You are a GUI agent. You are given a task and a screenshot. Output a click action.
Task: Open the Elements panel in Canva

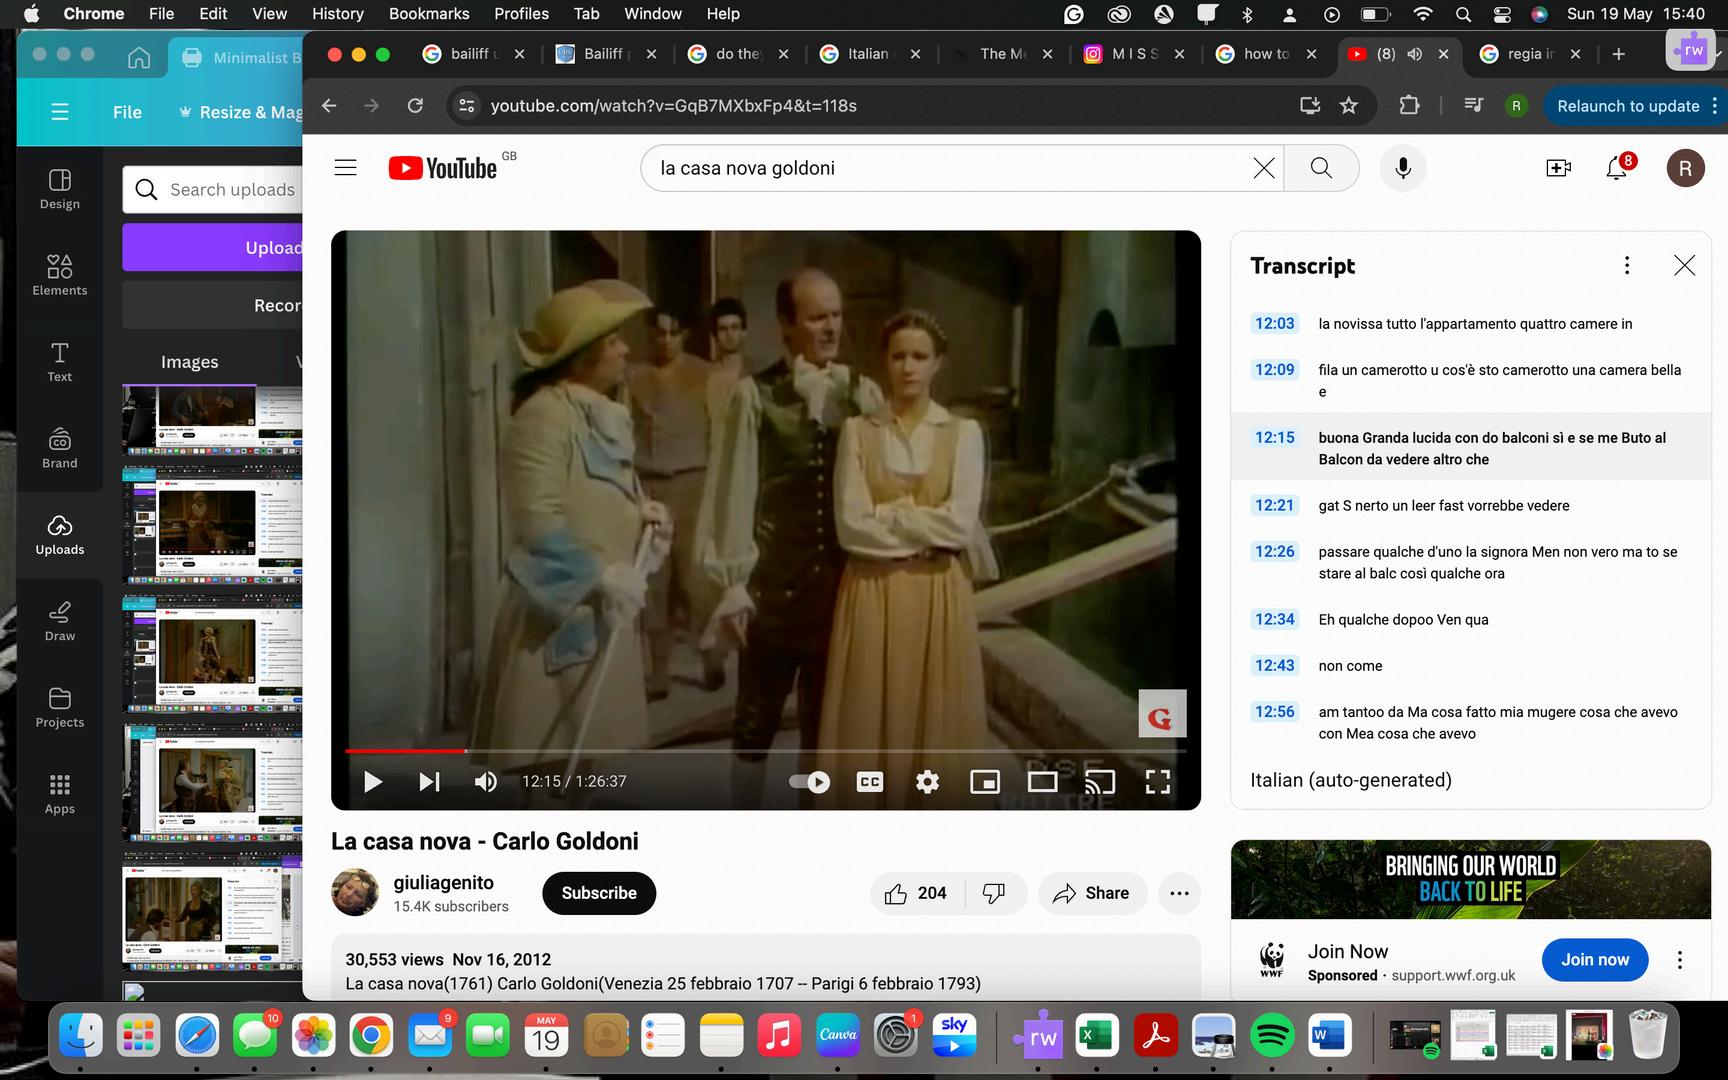(60, 274)
